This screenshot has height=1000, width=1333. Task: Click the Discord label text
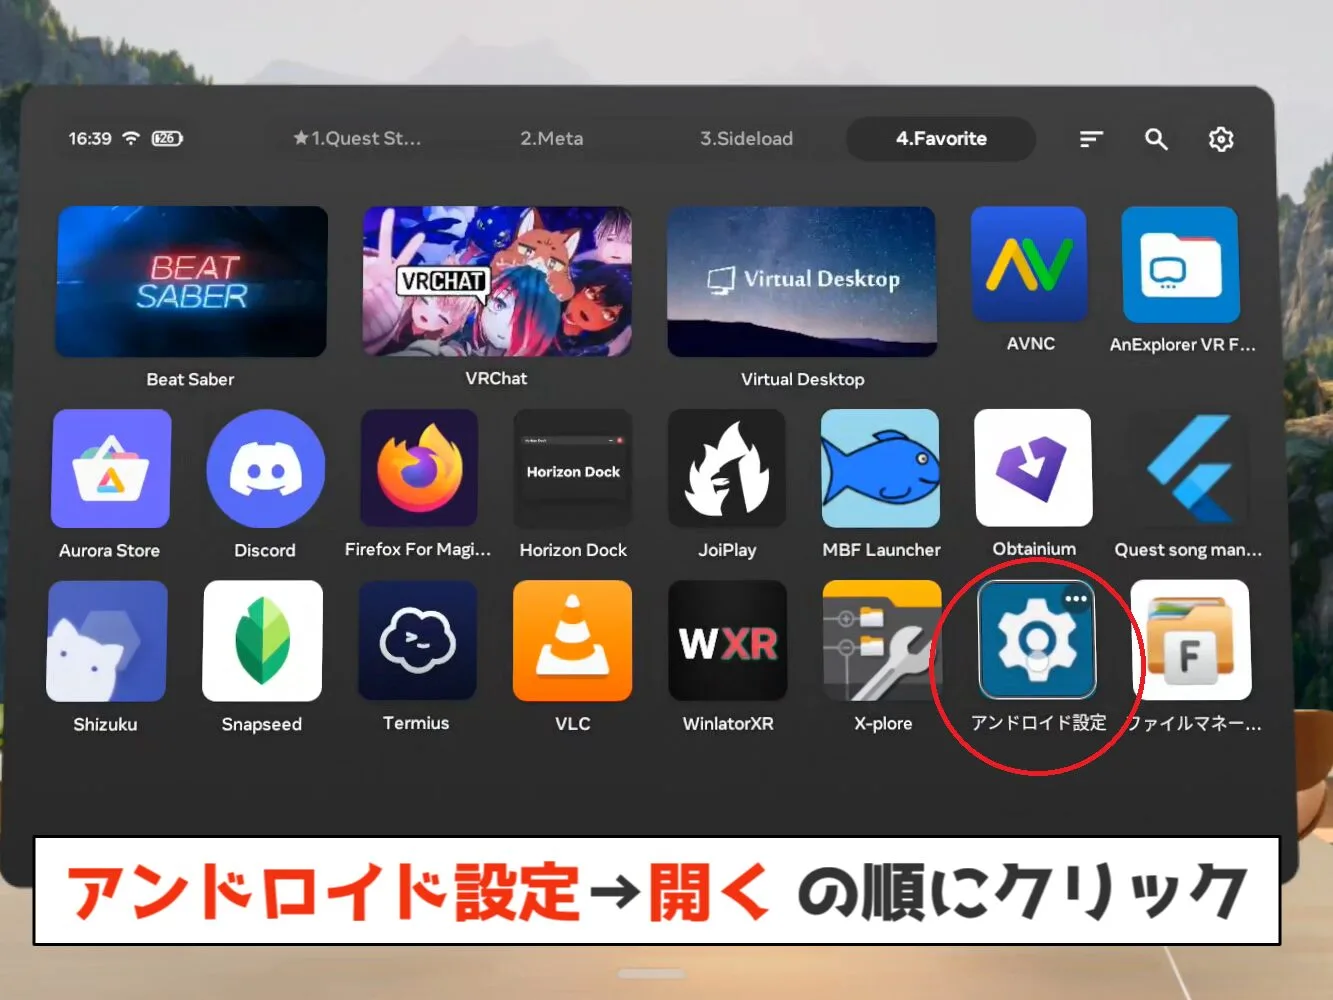(265, 550)
